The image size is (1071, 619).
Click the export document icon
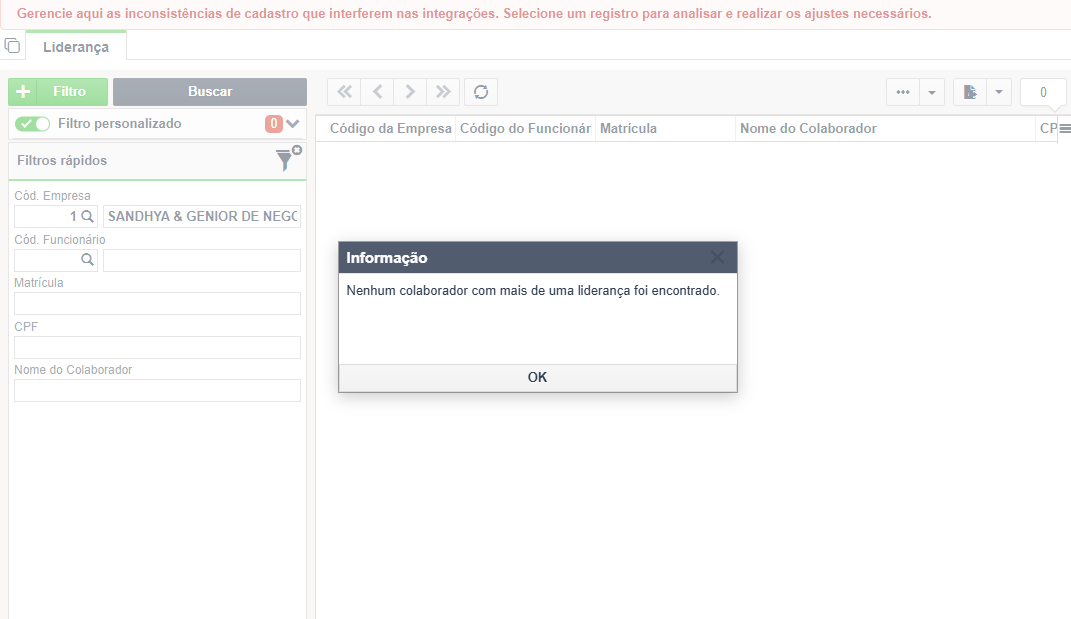point(970,92)
